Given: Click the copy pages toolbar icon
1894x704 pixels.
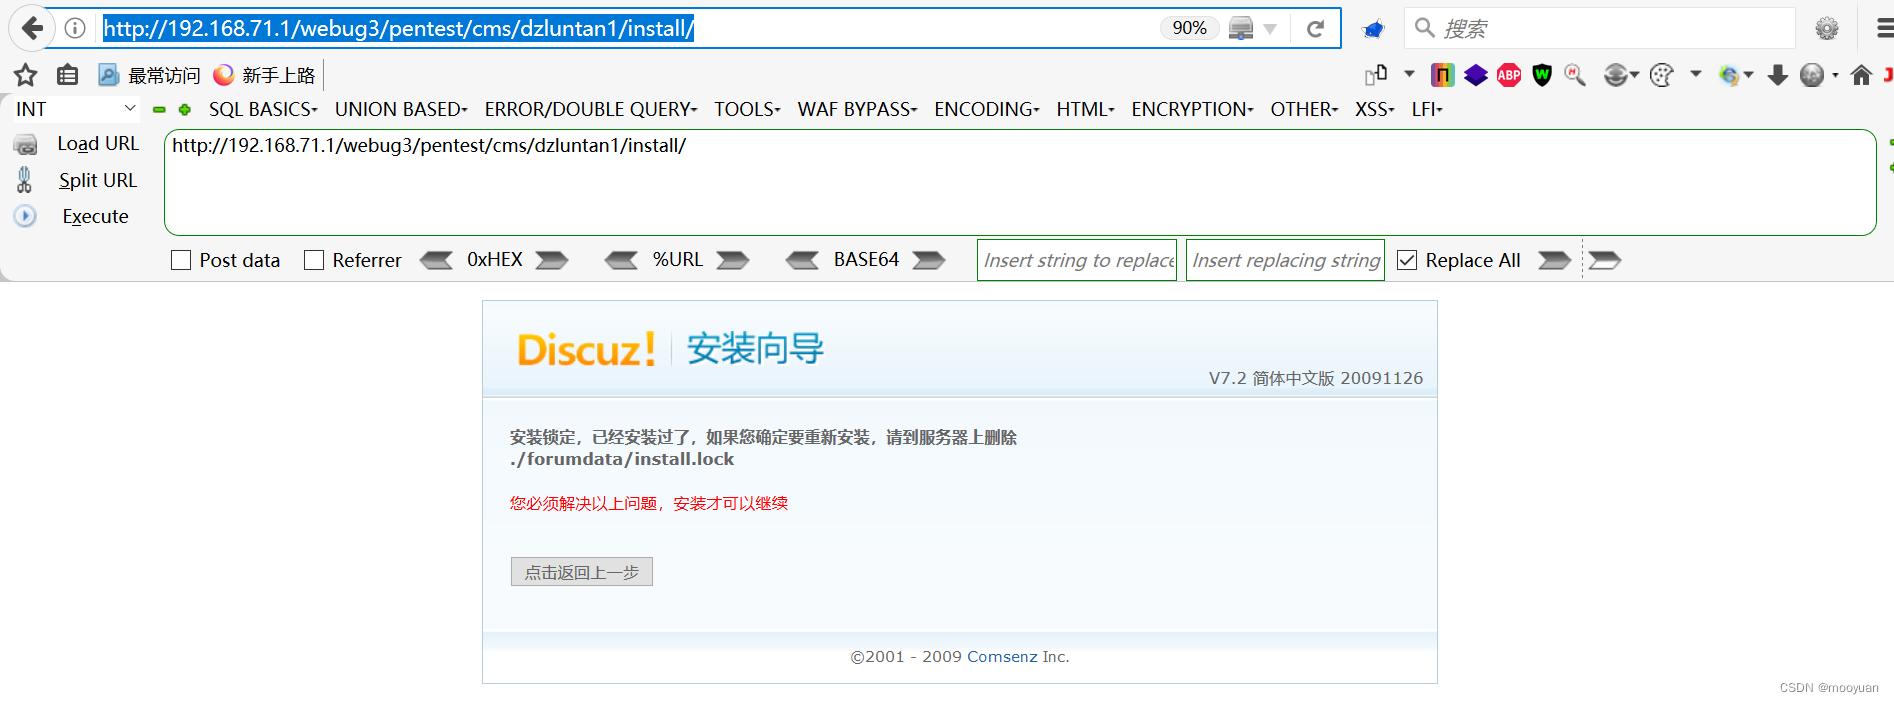Looking at the screenshot, I should [x=1377, y=75].
